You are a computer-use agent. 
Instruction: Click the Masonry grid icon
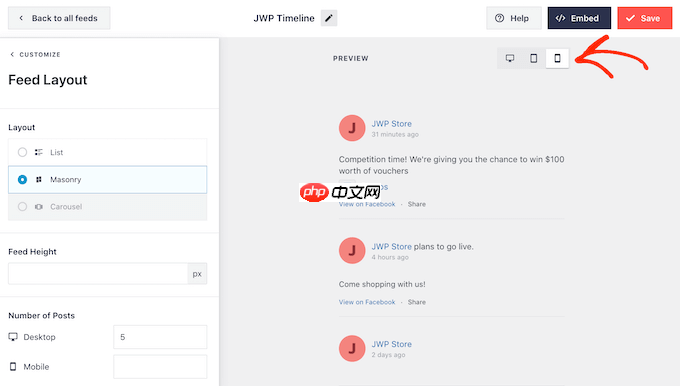(39, 180)
